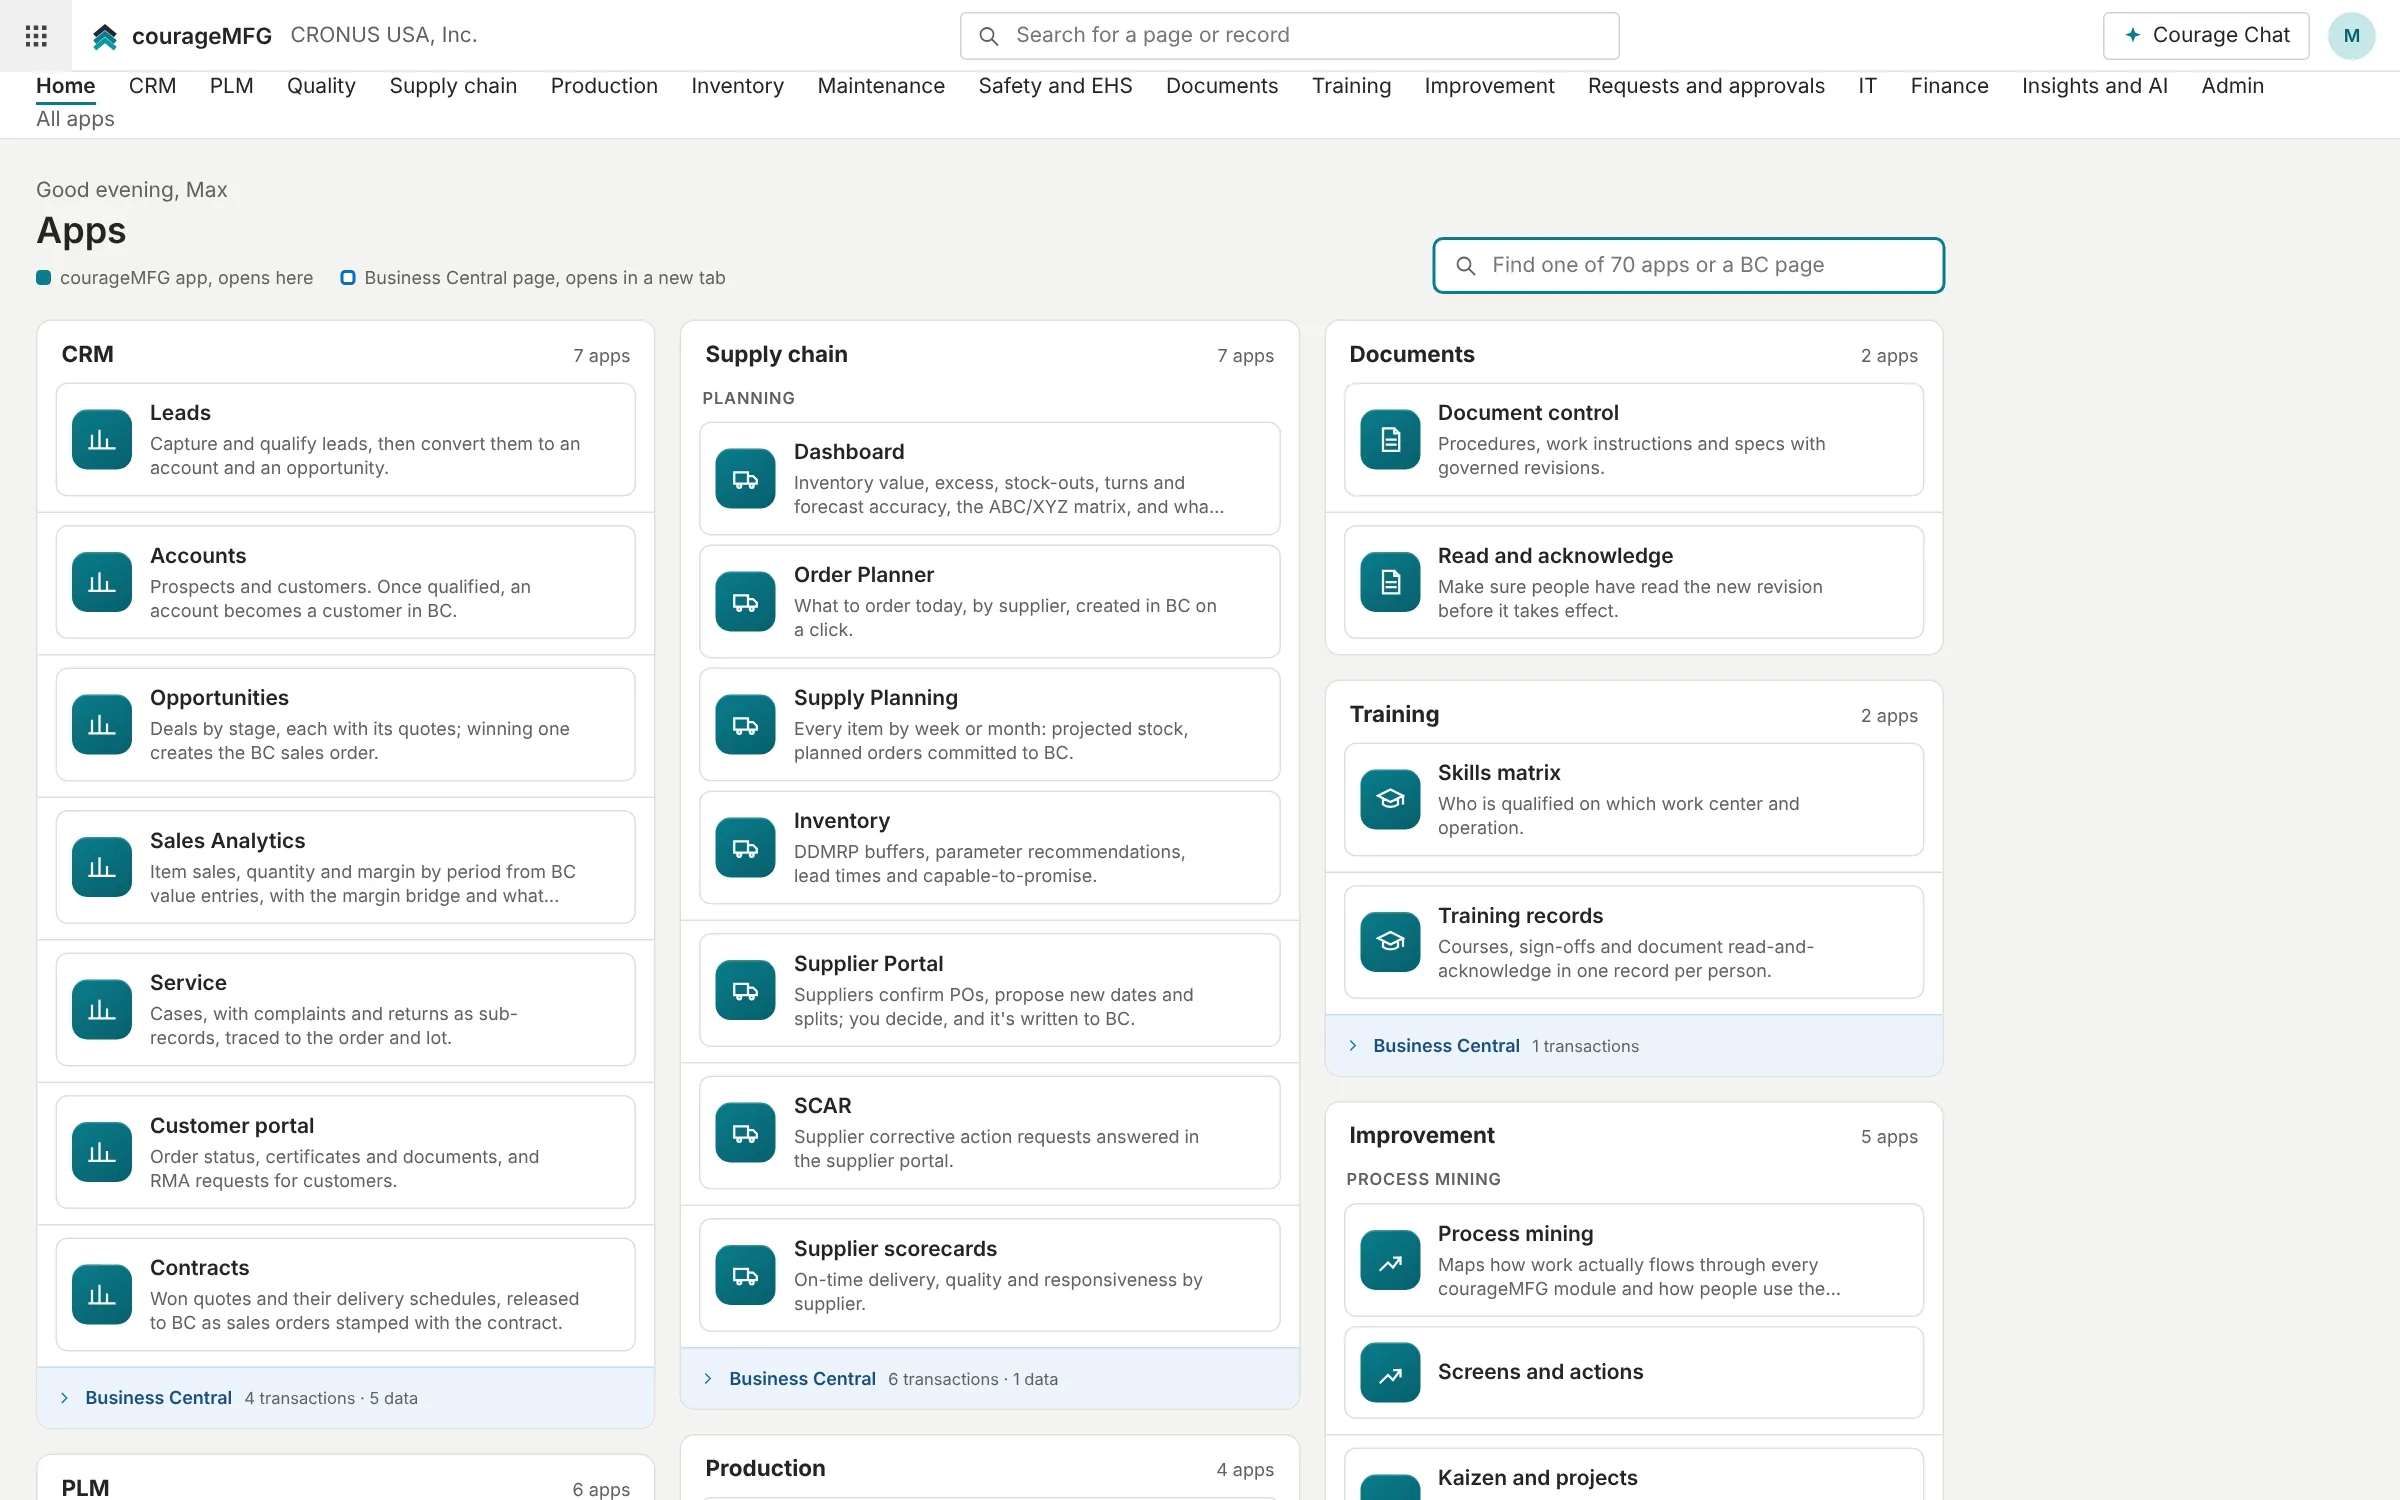Screen dimensions: 2400x1500
Task: Click the Document control page icon
Action: (1390, 439)
